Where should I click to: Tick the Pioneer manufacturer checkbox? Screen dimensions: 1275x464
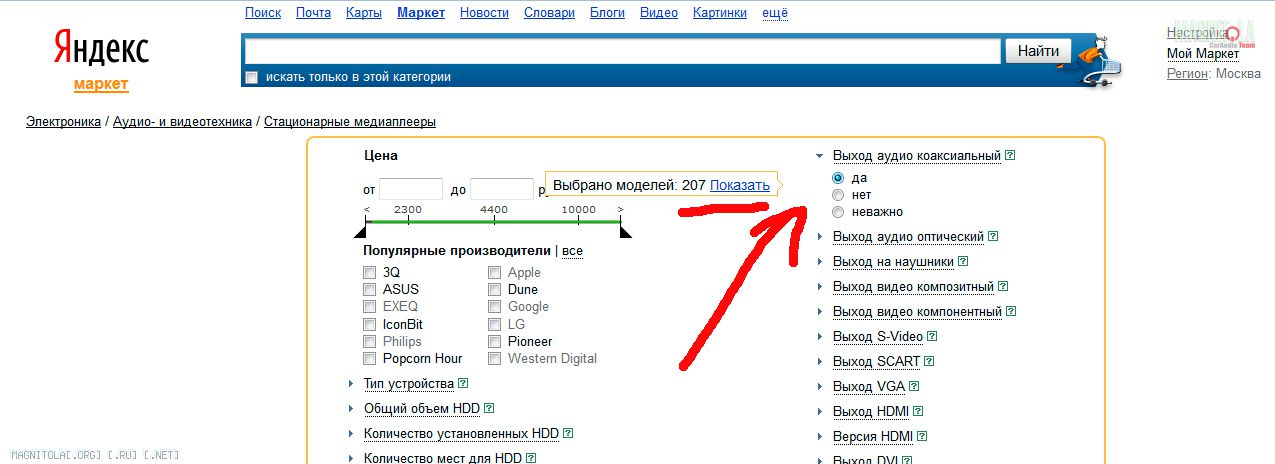pyautogui.click(x=495, y=341)
